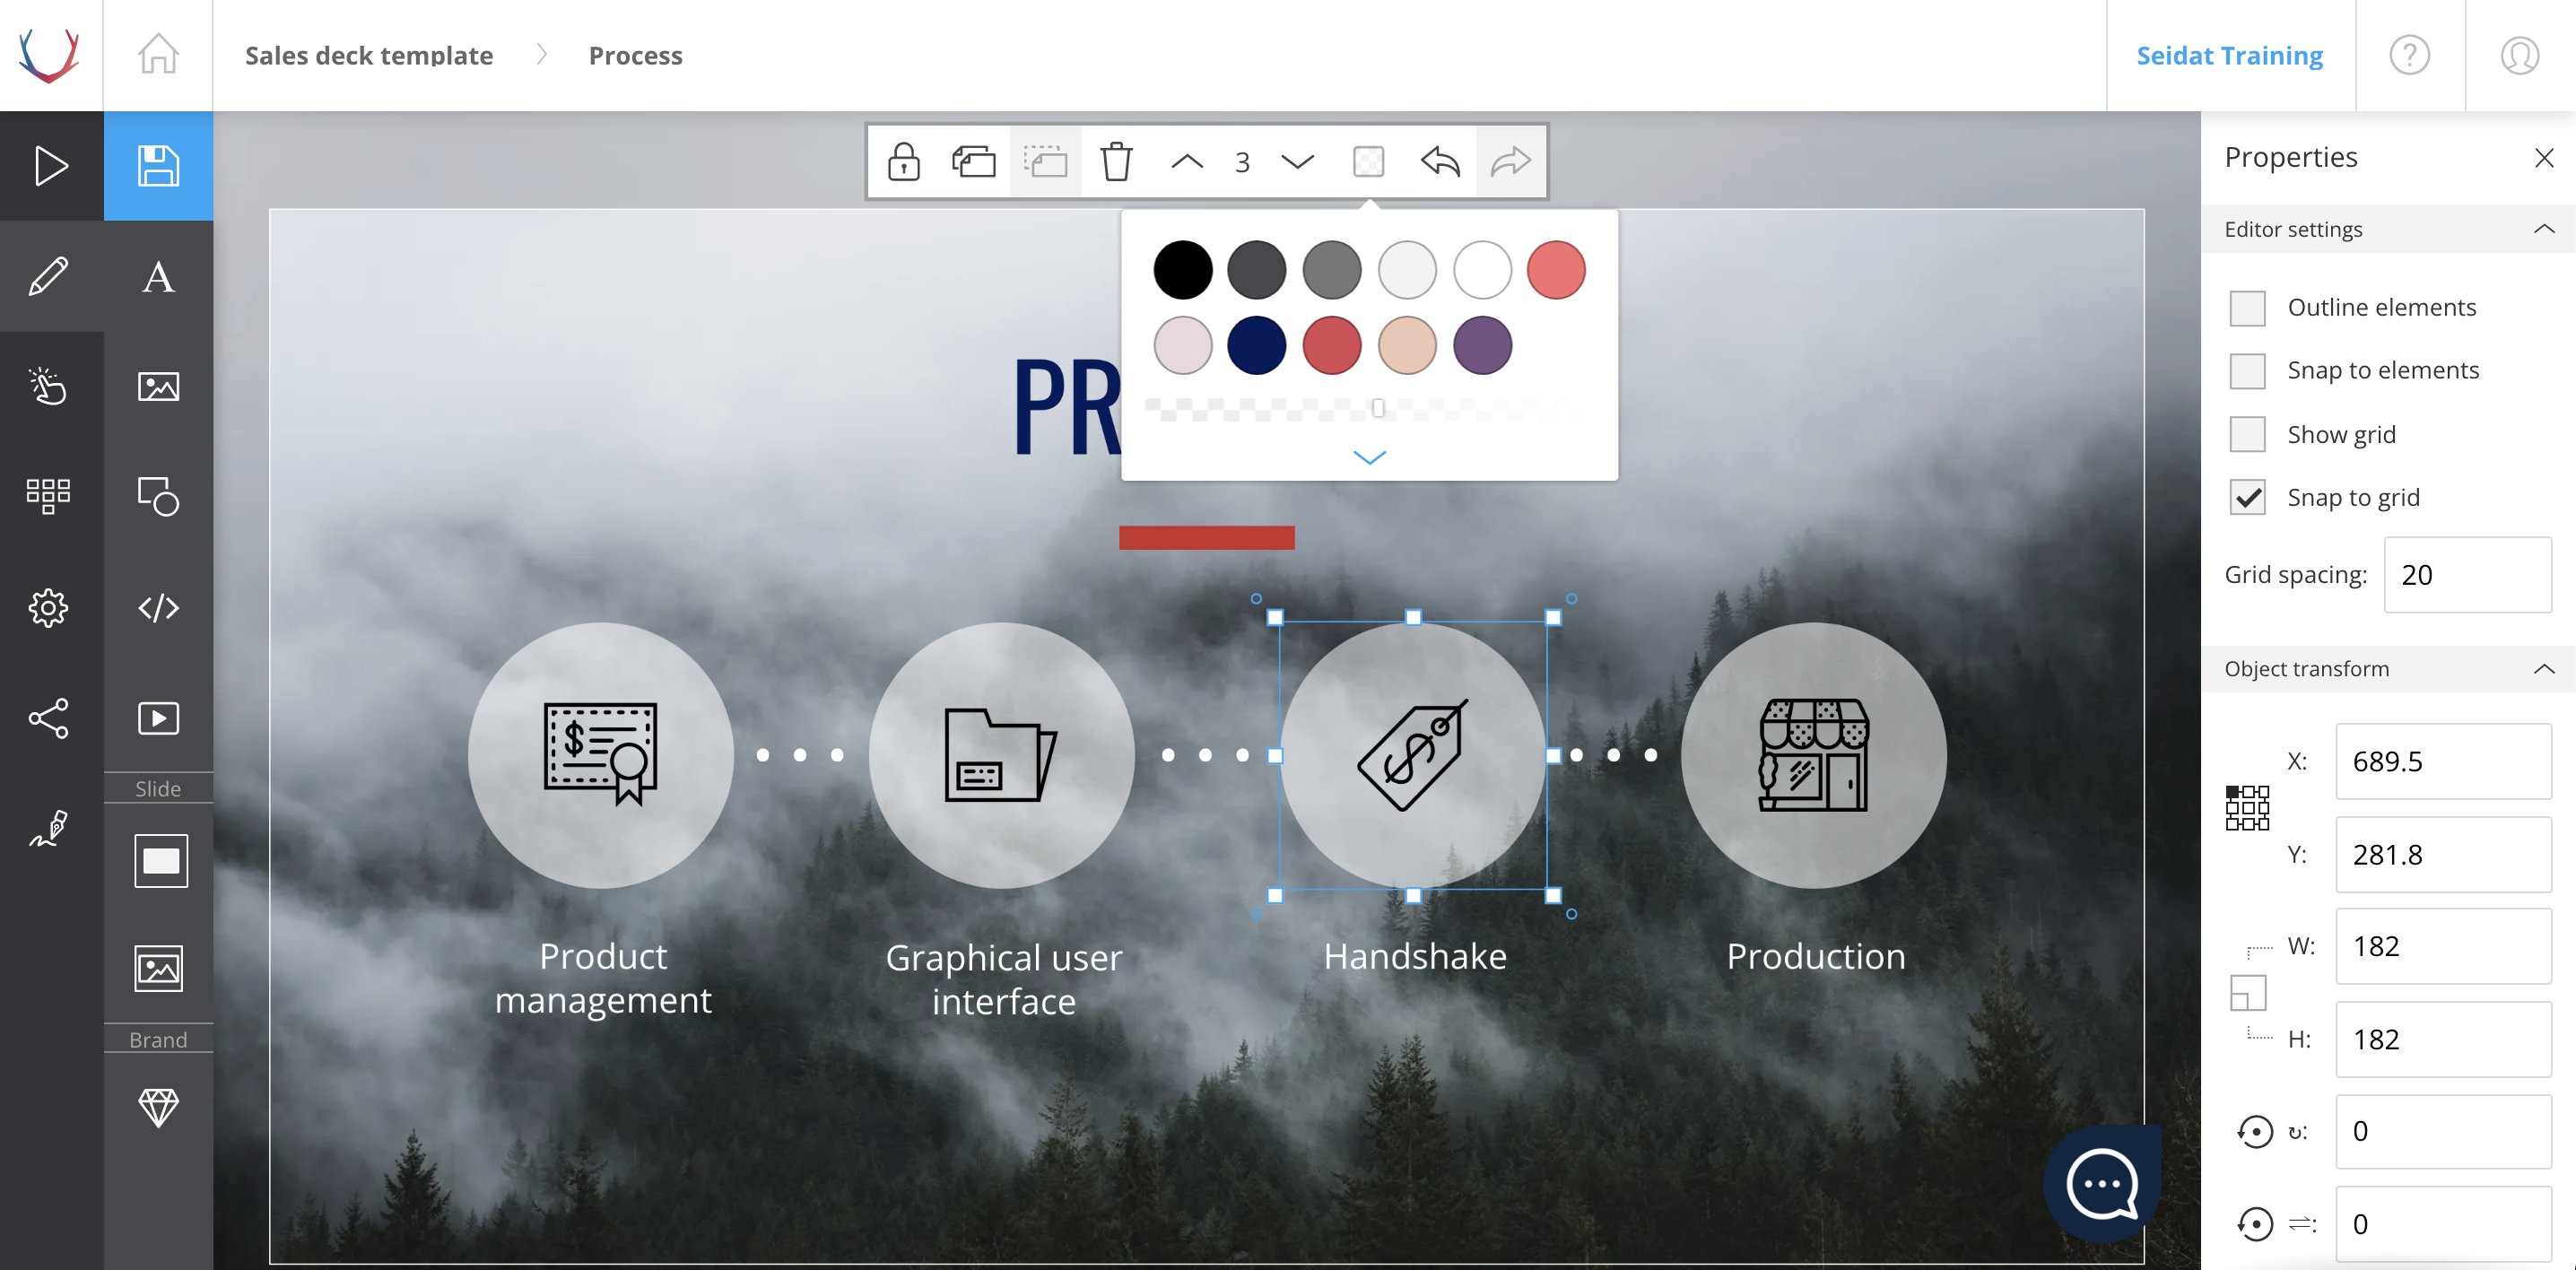Click the trash delete icon
2576x1270 pixels.
pyautogui.click(x=1116, y=161)
